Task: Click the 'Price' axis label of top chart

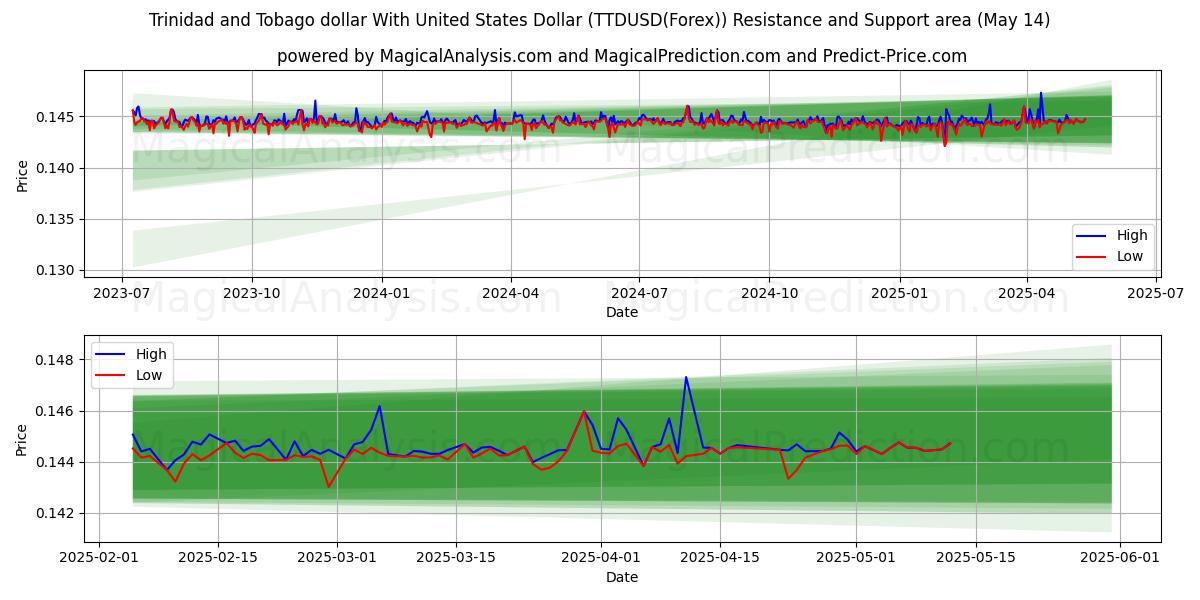Action: (22, 174)
